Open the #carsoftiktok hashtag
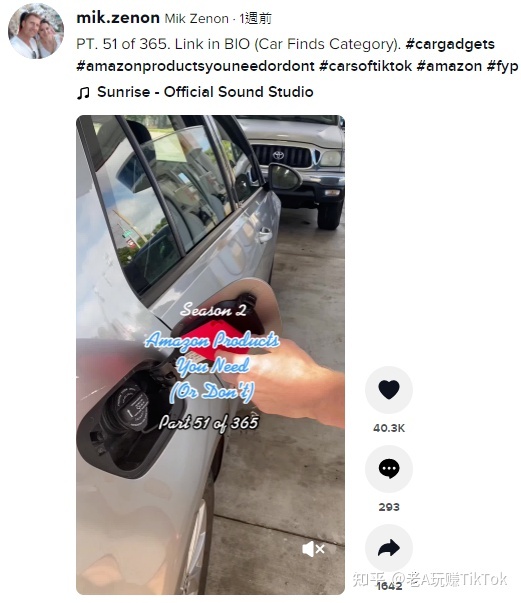Viewport: 521px width, 603px height. click(x=365, y=66)
